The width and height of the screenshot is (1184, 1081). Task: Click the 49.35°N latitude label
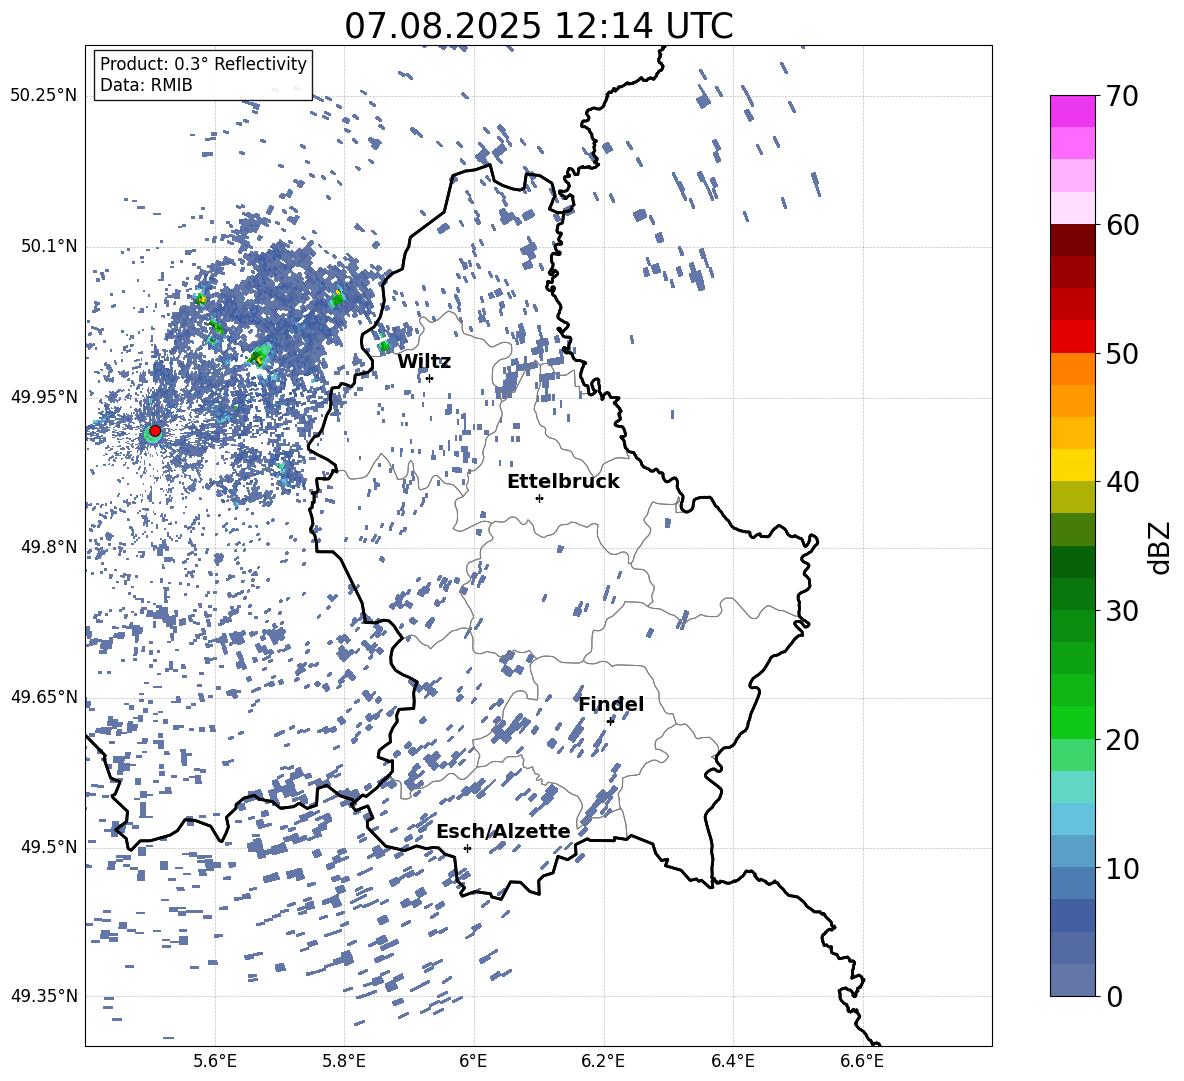(x=44, y=996)
